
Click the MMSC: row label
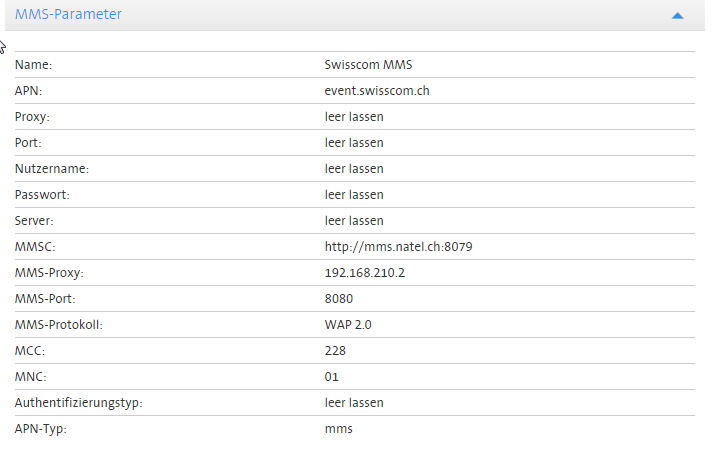click(34, 247)
